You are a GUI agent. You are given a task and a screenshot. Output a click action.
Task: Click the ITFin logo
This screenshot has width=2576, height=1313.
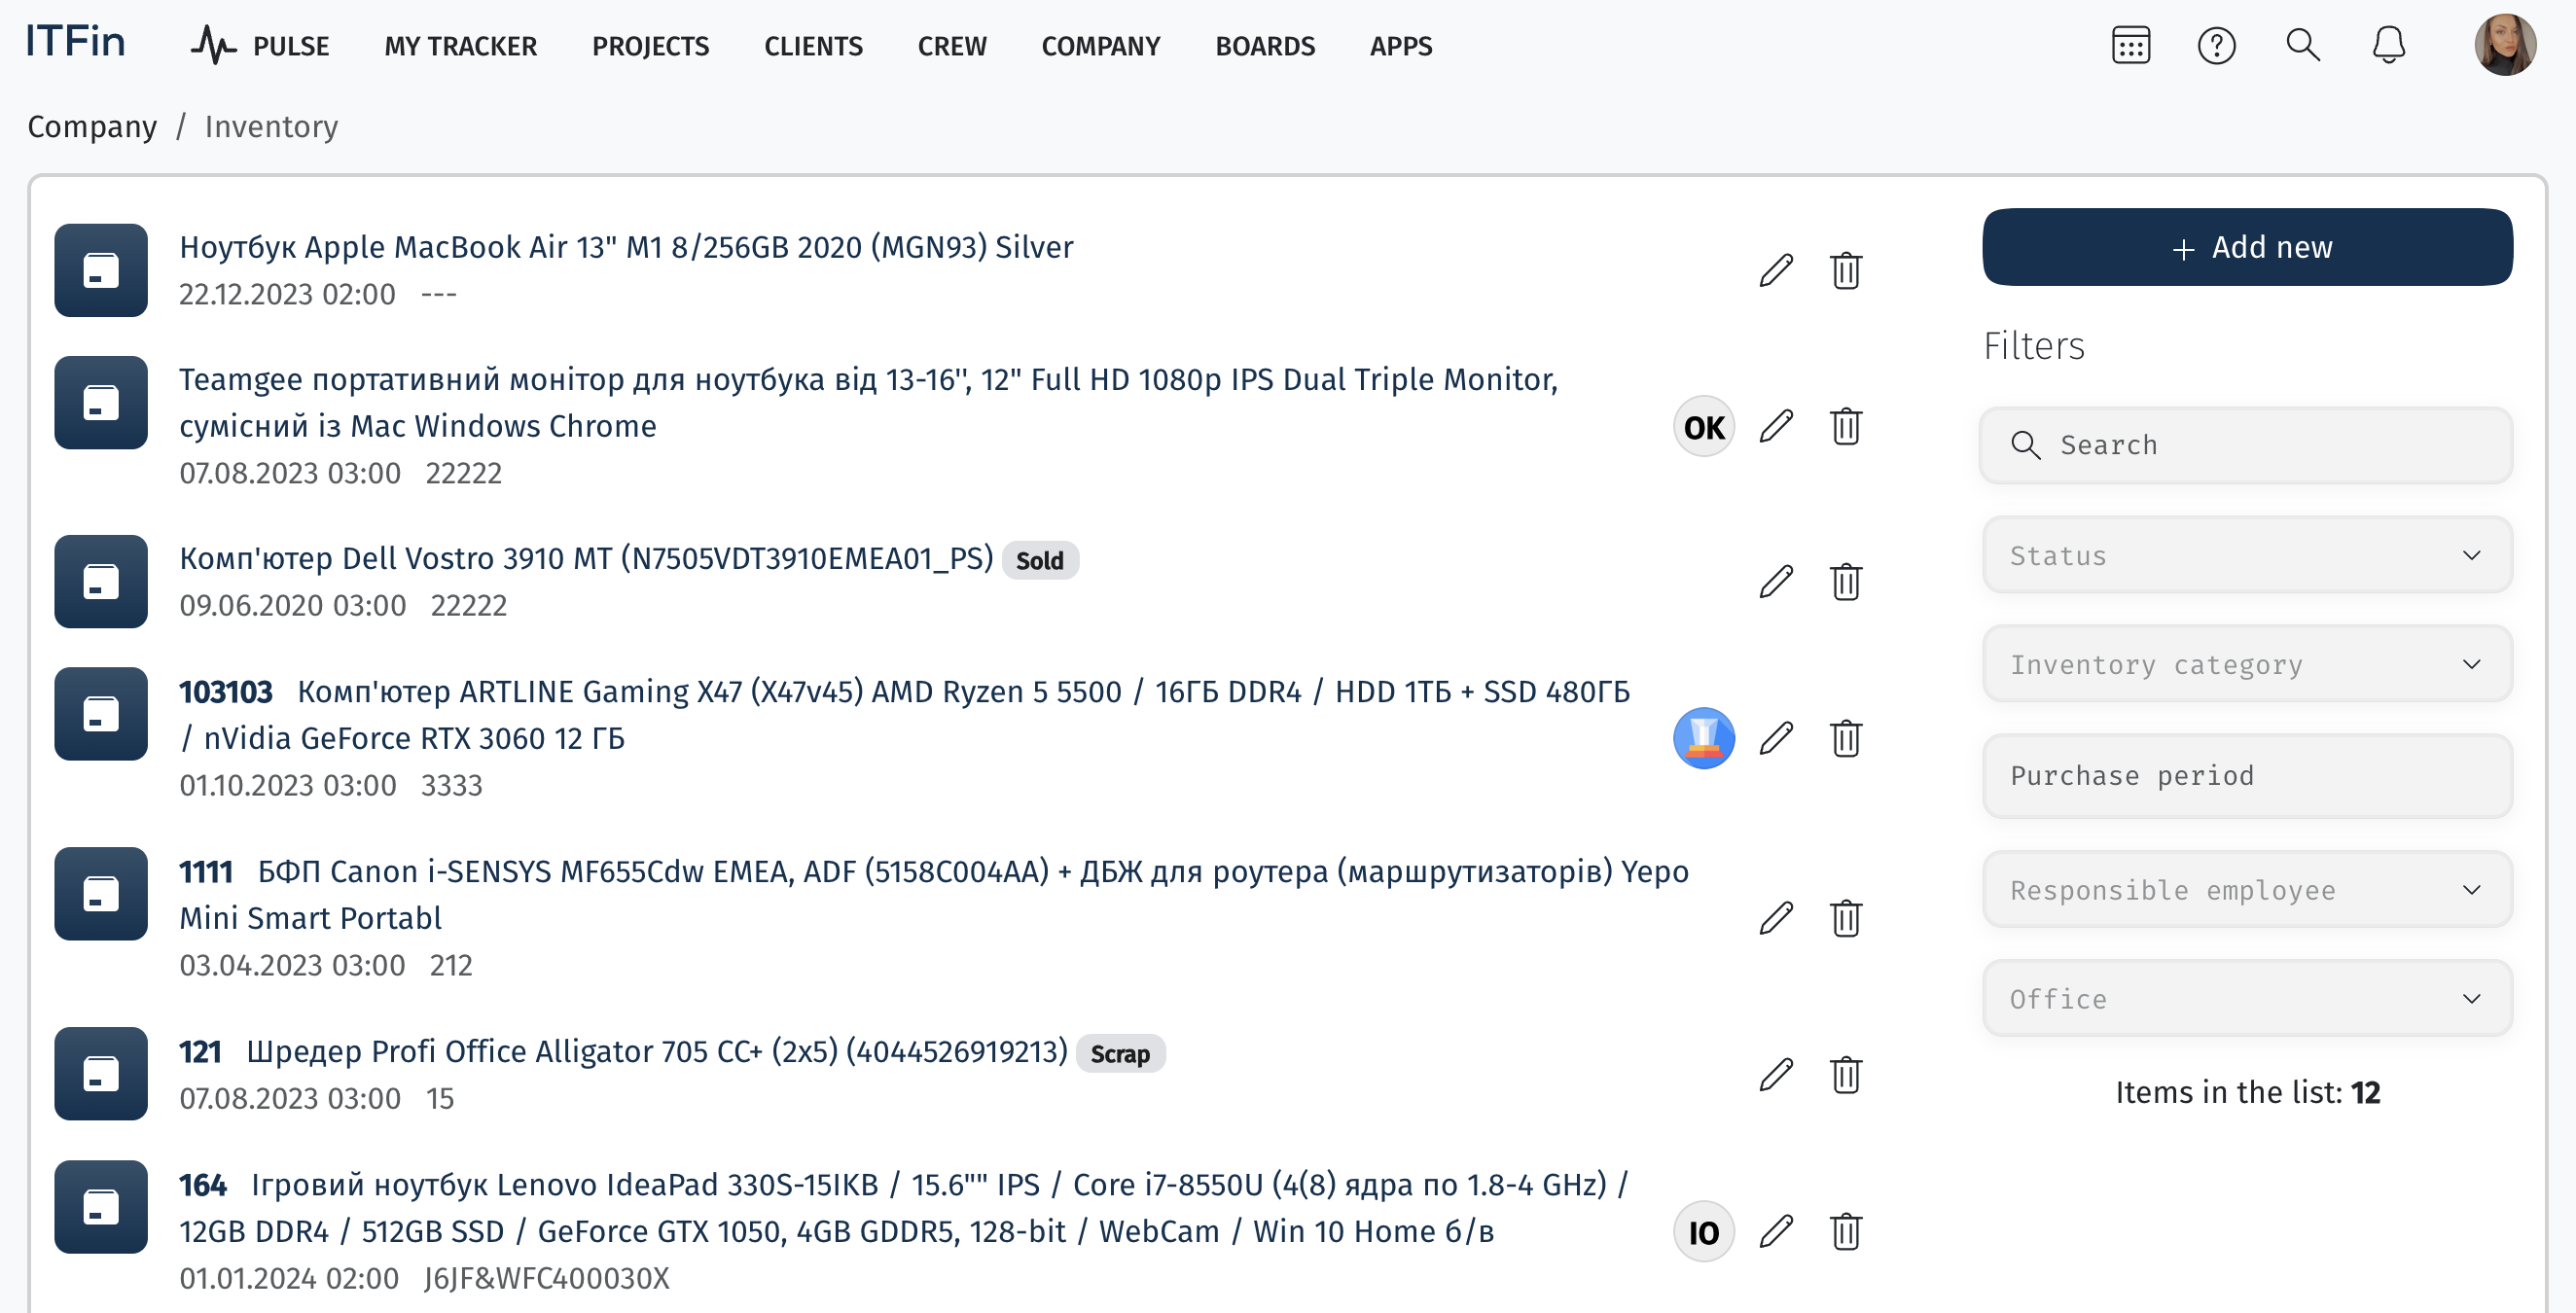click(x=75, y=42)
